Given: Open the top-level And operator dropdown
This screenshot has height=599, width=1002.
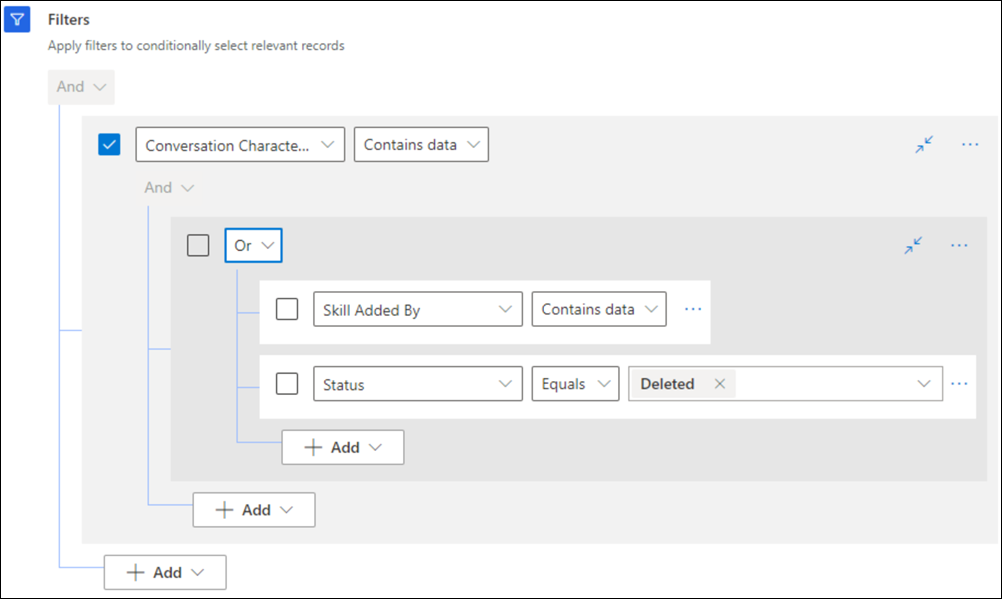Looking at the screenshot, I should click(81, 87).
